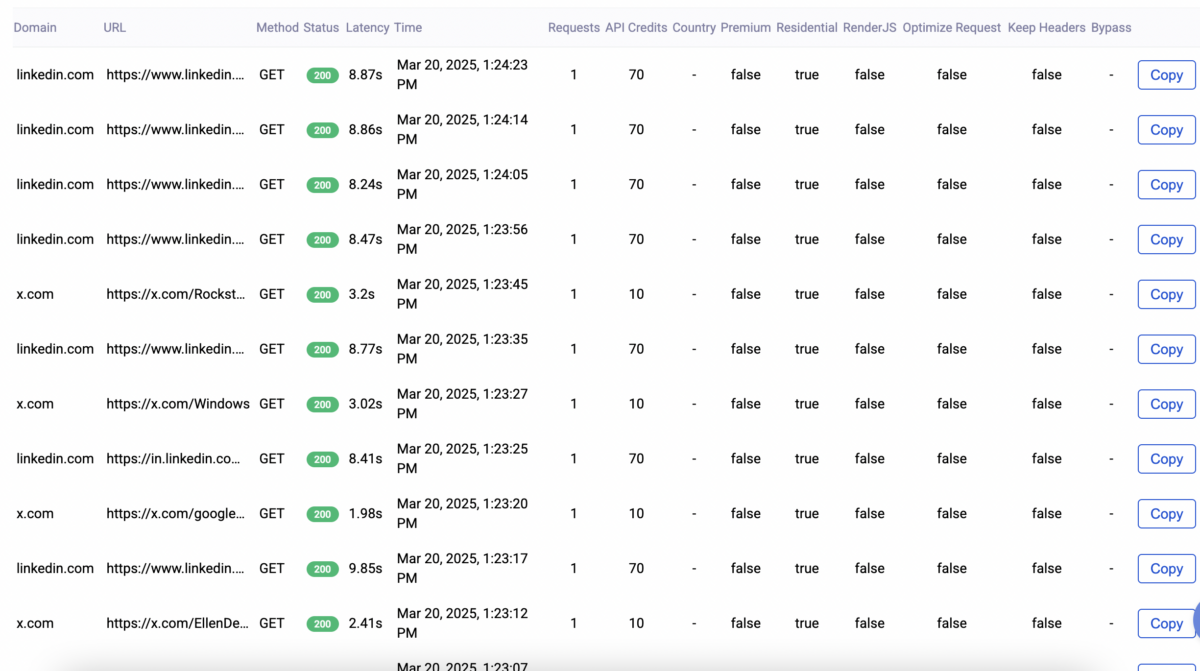This screenshot has width=1200, height=671.
Task: Click the Latency column header
Action: coord(367,28)
